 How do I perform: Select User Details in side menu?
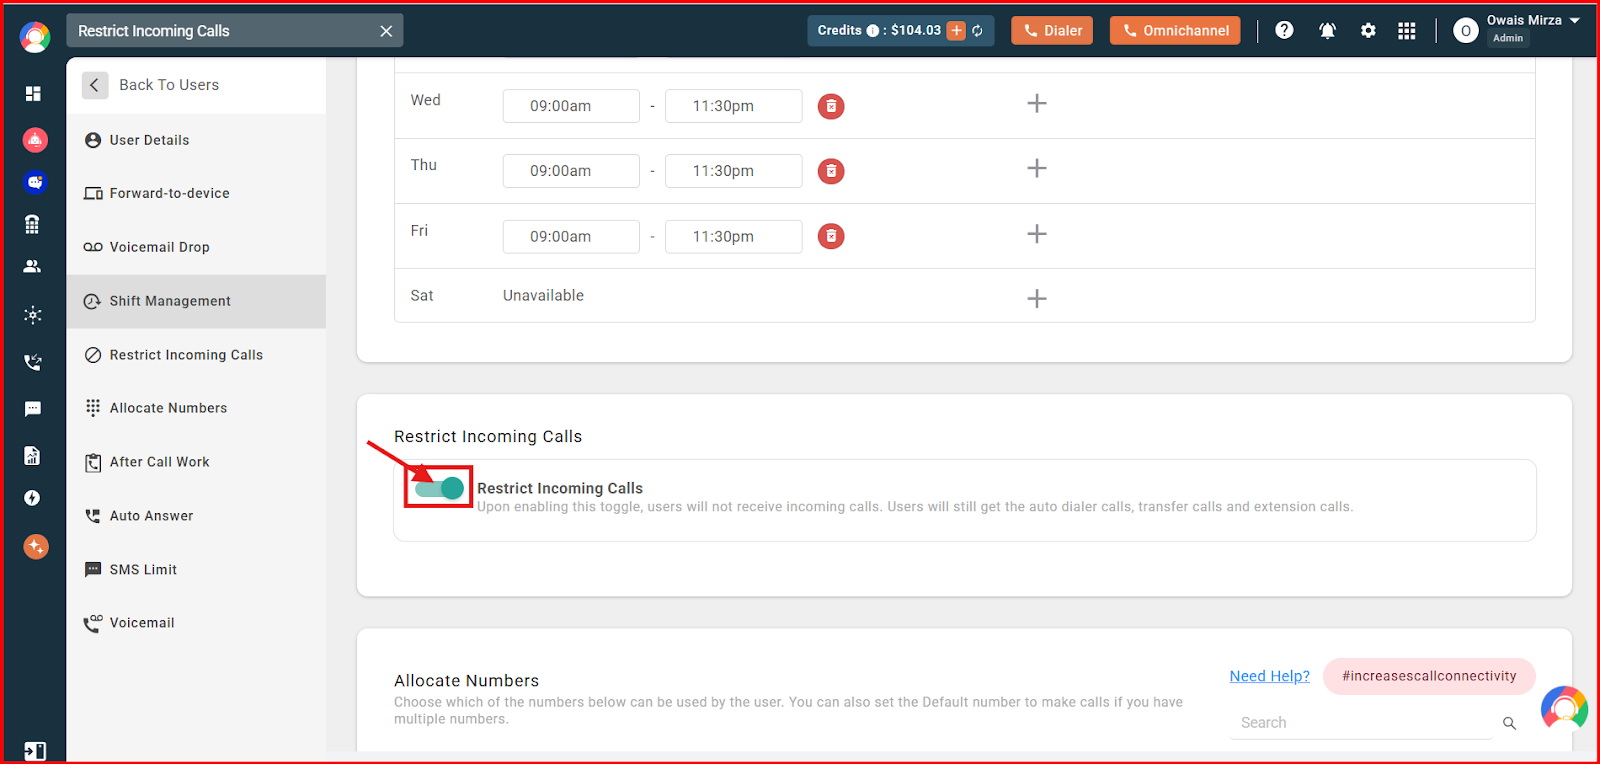click(x=196, y=140)
